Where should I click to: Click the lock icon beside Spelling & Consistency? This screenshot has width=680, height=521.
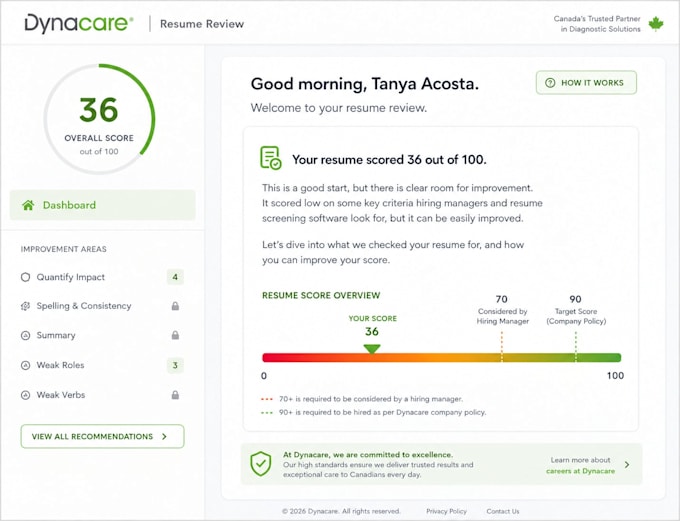click(175, 306)
